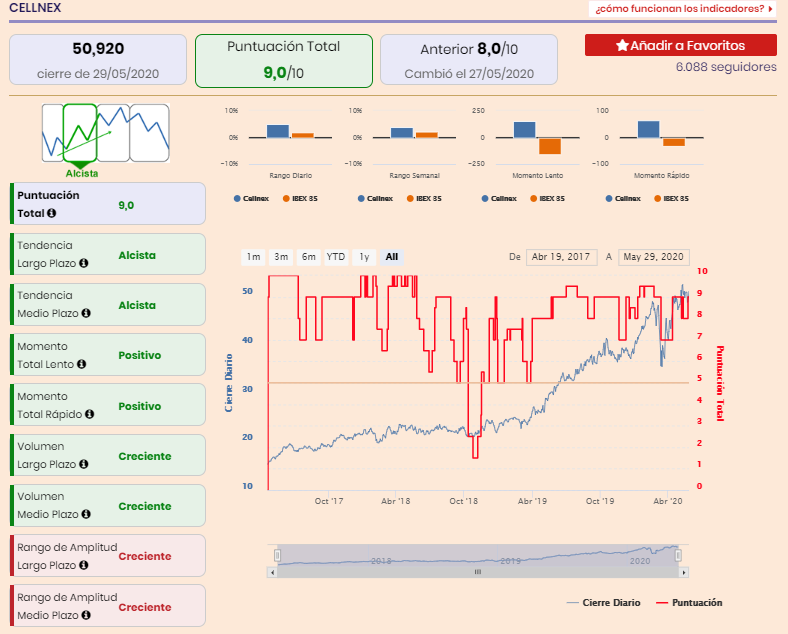Click the Rango Diario chart Cellnex blue bar
788x634 pixels.
[x=278, y=131]
